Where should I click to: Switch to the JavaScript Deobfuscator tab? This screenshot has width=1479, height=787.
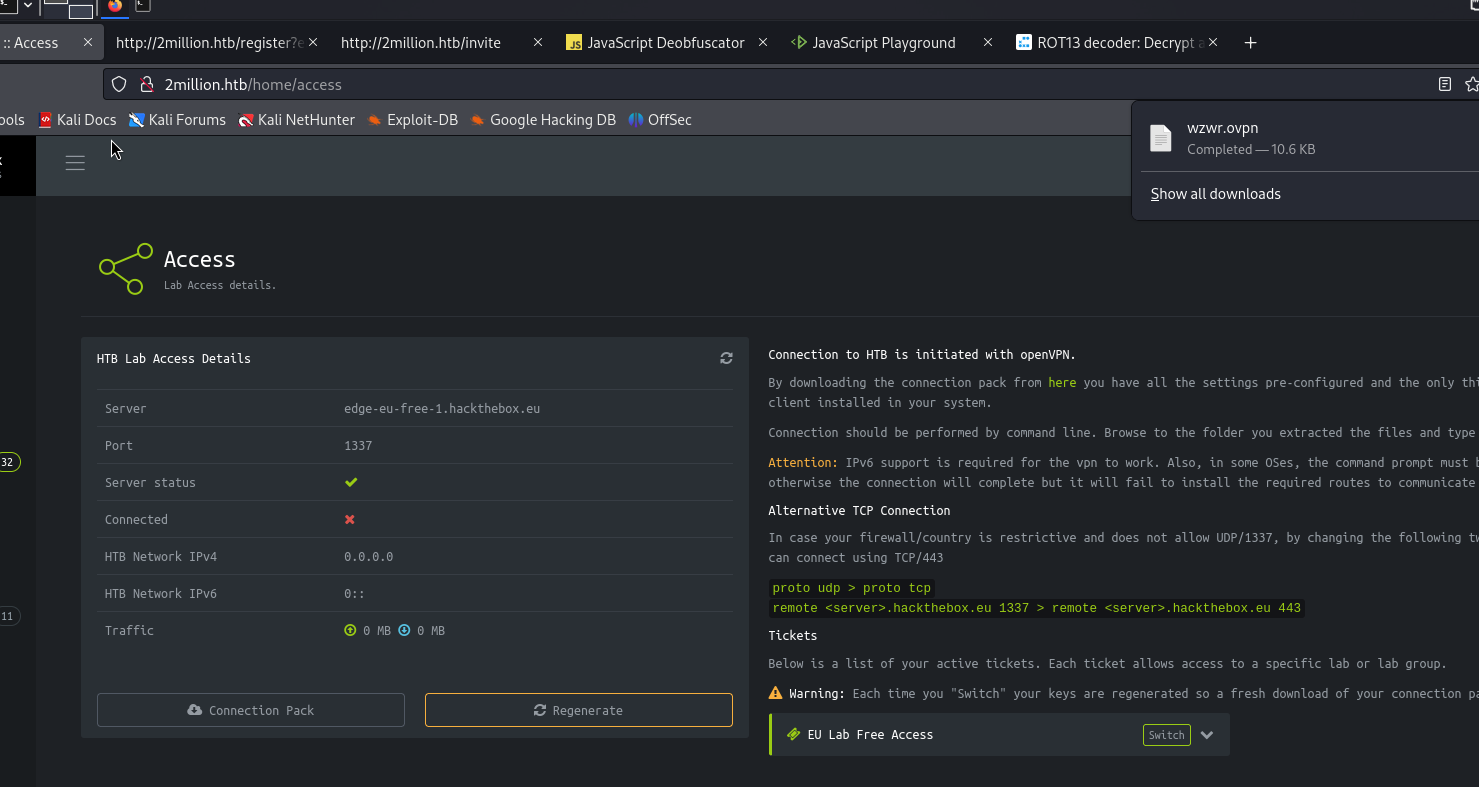pos(665,43)
